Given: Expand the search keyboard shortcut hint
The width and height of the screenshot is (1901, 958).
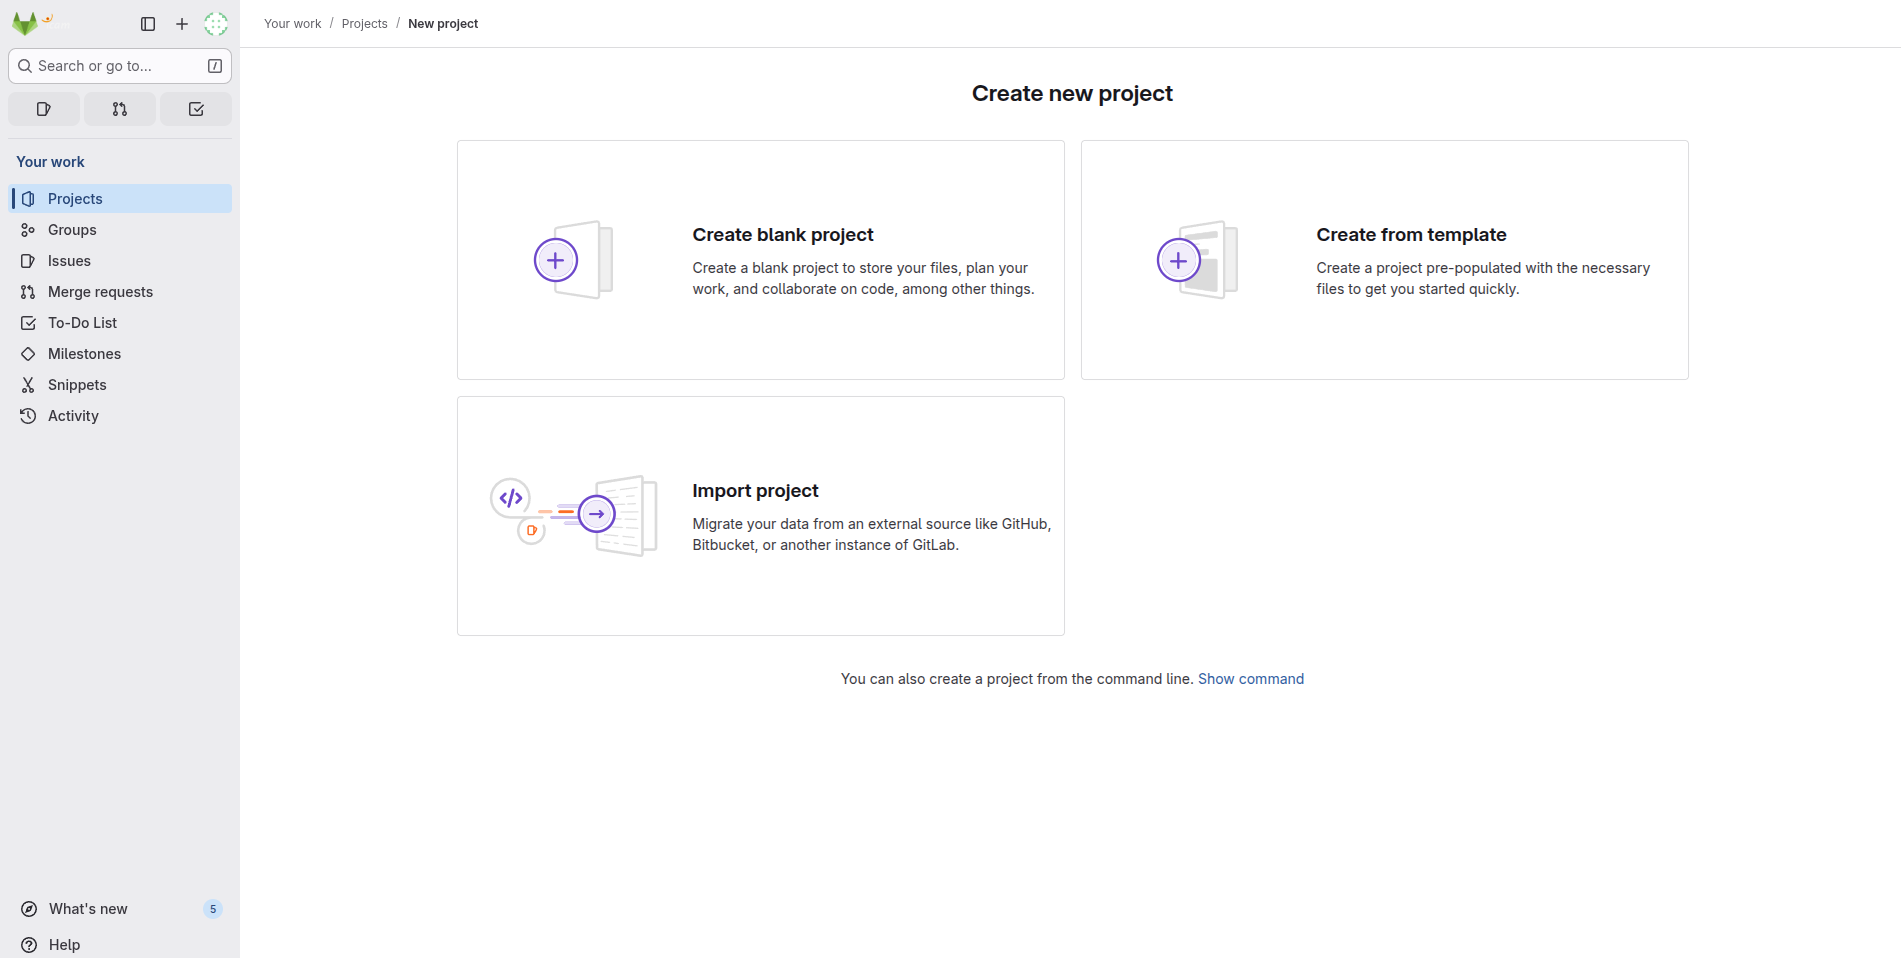Looking at the screenshot, I should click(x=214, y=65).
